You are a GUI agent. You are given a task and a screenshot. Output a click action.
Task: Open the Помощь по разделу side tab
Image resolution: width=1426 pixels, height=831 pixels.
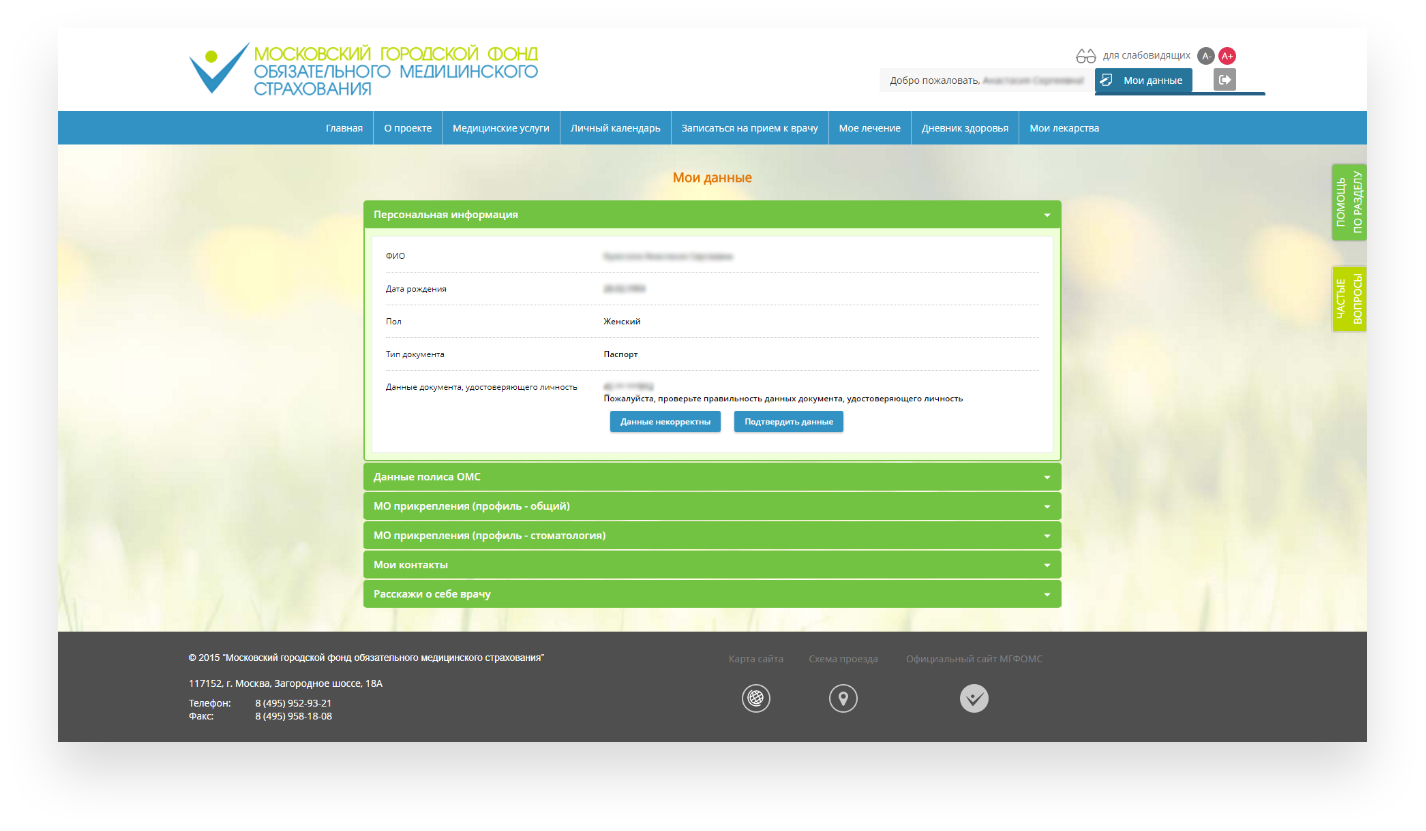(x=1349, y=202)
